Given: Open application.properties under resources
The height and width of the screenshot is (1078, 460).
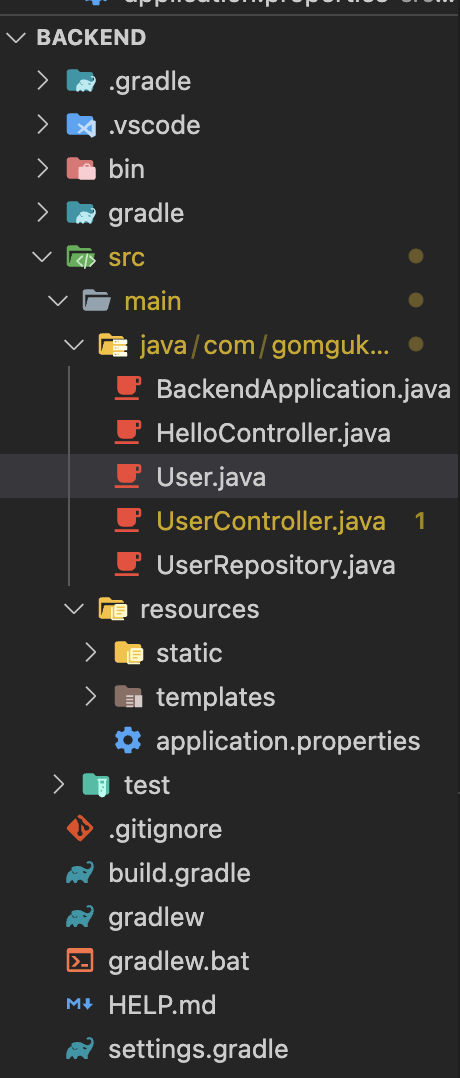Looking at the screenshot, I should pos(288,741).
